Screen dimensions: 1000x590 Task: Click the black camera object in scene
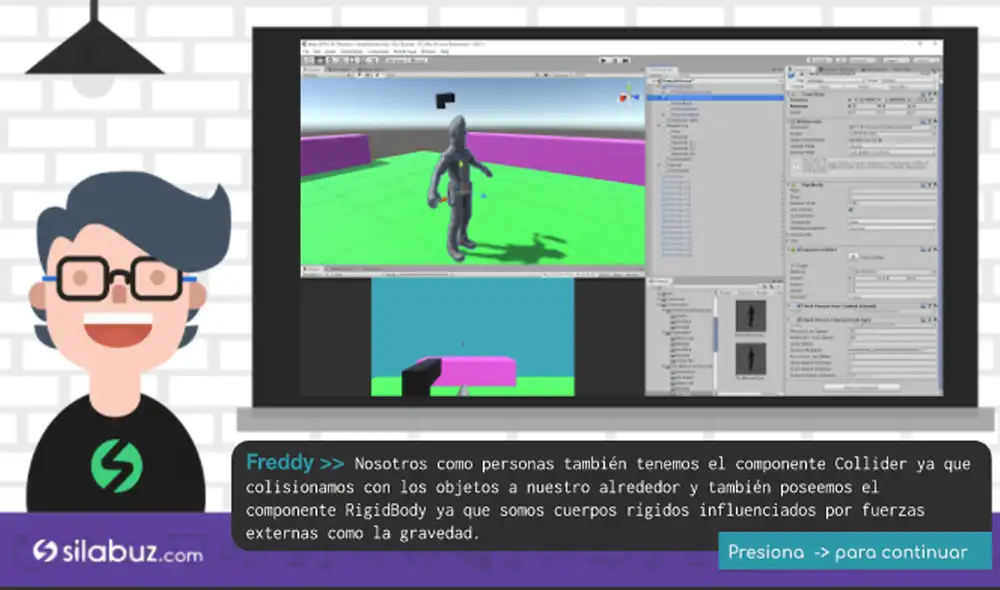point(445,98)
